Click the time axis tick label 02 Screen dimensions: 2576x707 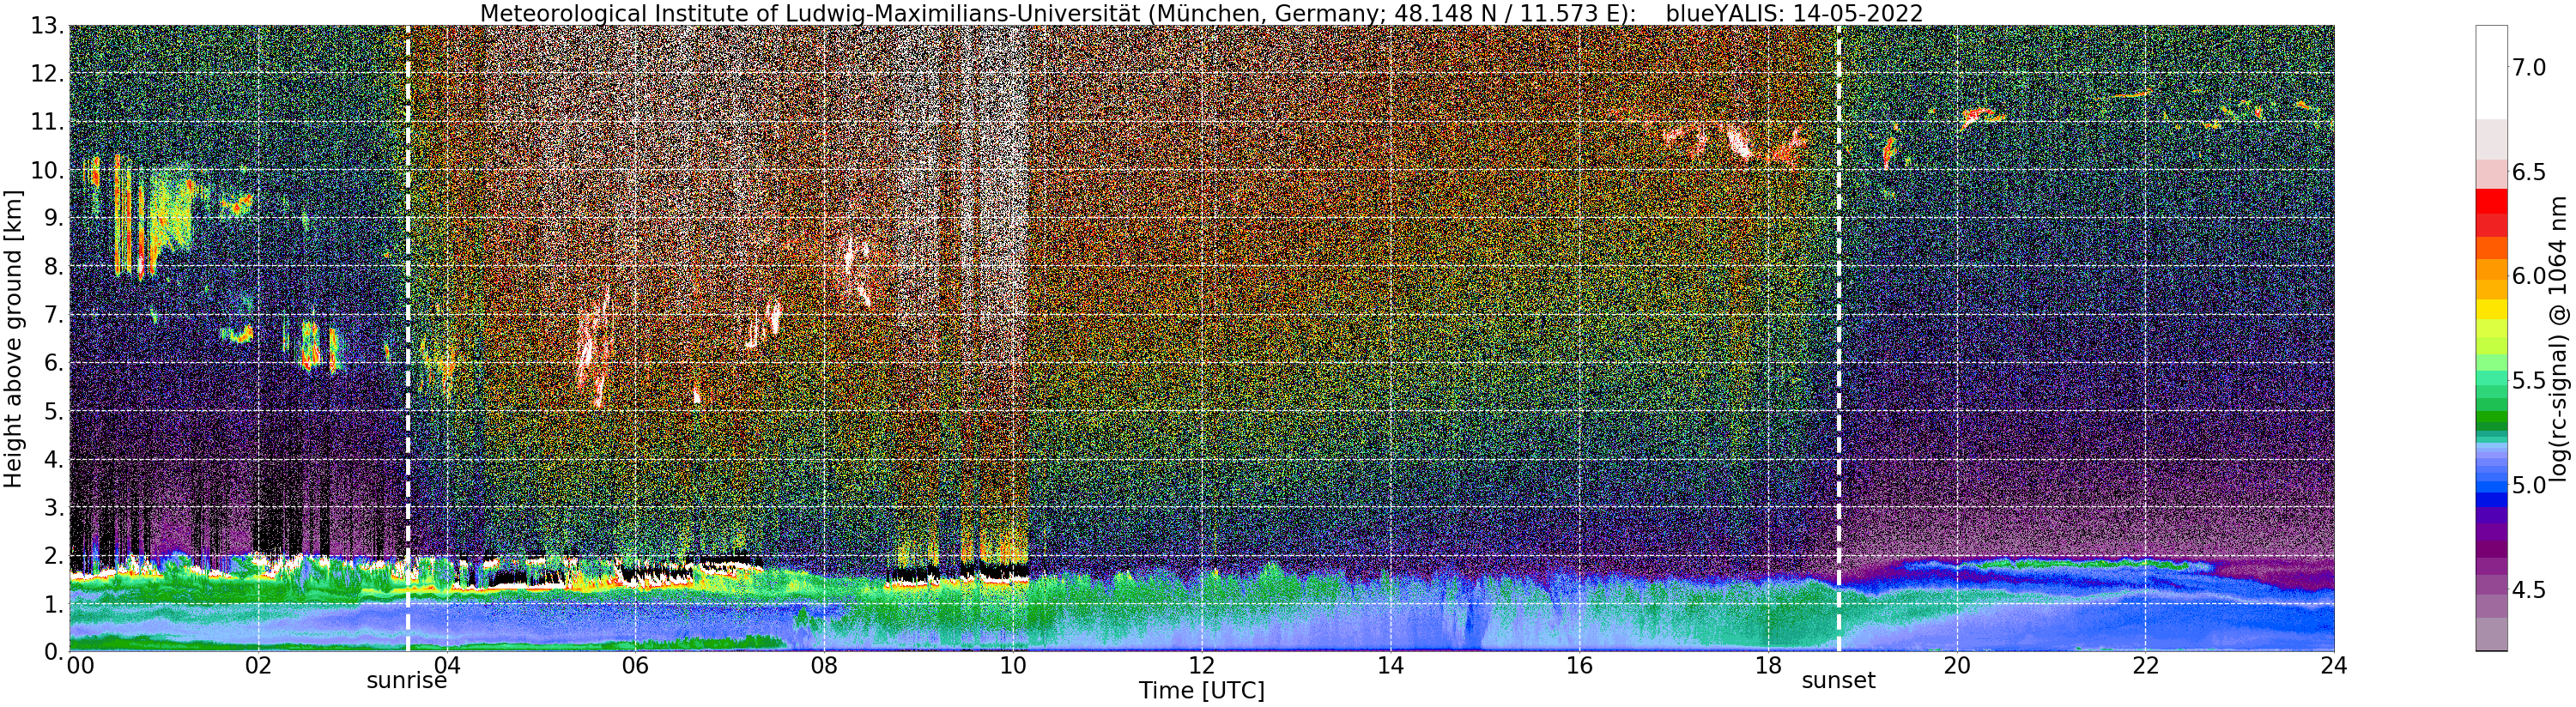pyautogui.click(x=258, y=667)
